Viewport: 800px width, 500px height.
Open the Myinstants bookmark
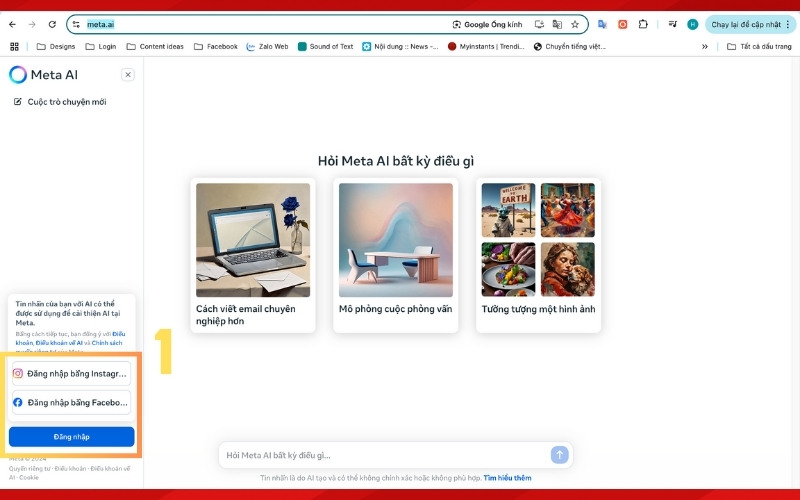(486, 46)
